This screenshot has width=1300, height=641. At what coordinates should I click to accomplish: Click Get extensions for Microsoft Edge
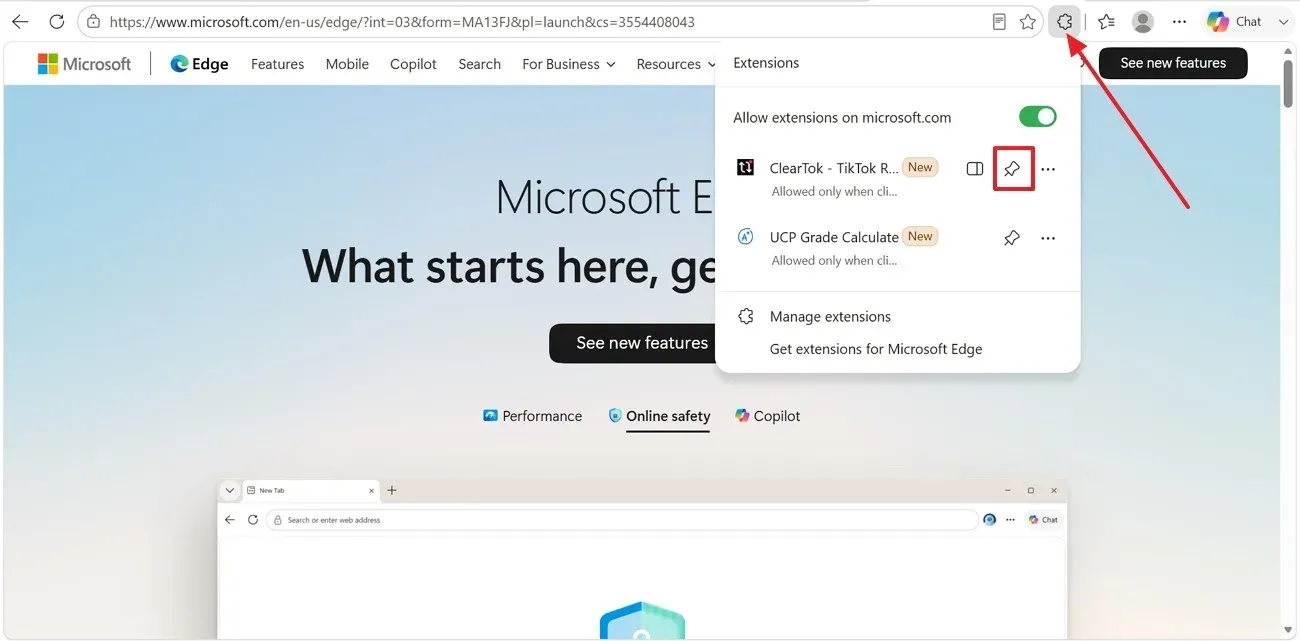pyautogui.click(x=876, y=349)
